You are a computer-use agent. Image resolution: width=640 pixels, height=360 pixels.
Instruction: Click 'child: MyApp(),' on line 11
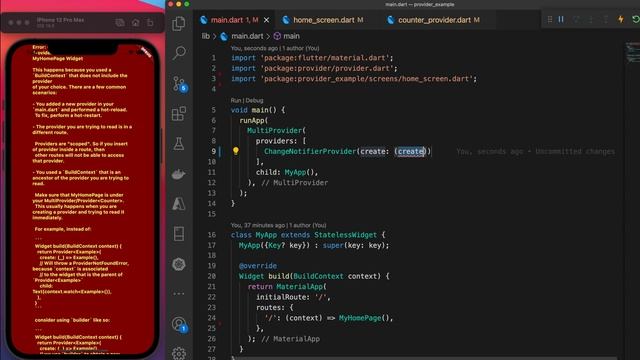pos(287,172)
